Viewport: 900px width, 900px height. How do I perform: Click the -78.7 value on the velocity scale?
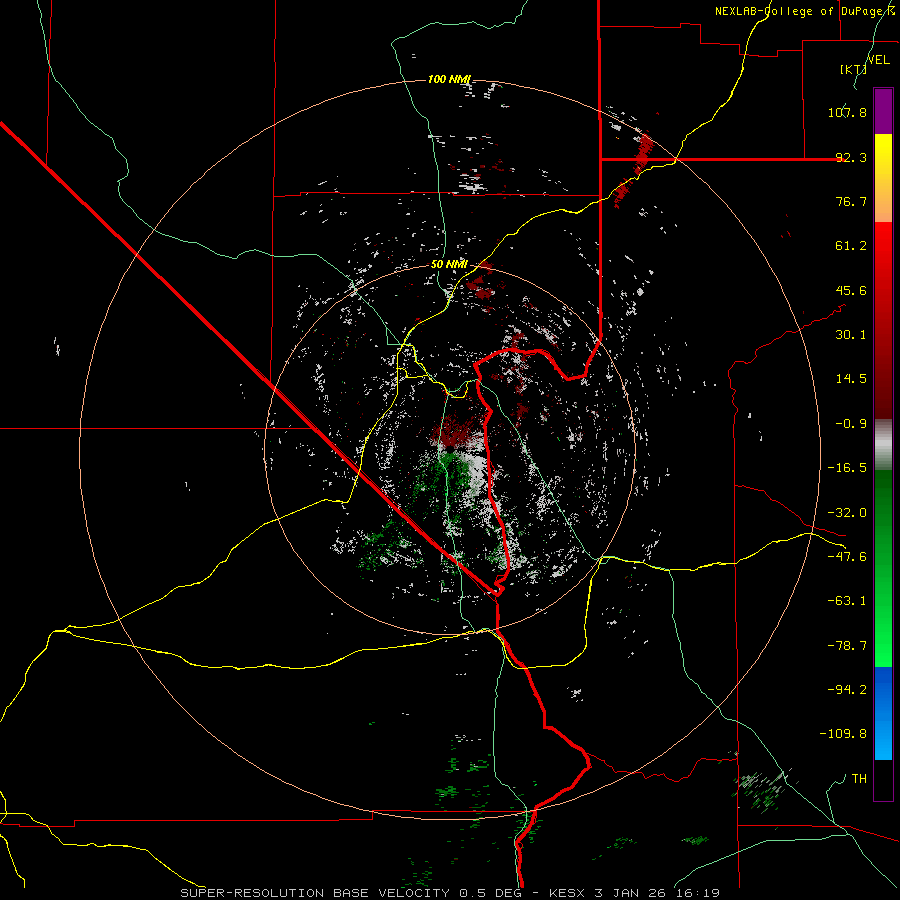coord(847,646)
